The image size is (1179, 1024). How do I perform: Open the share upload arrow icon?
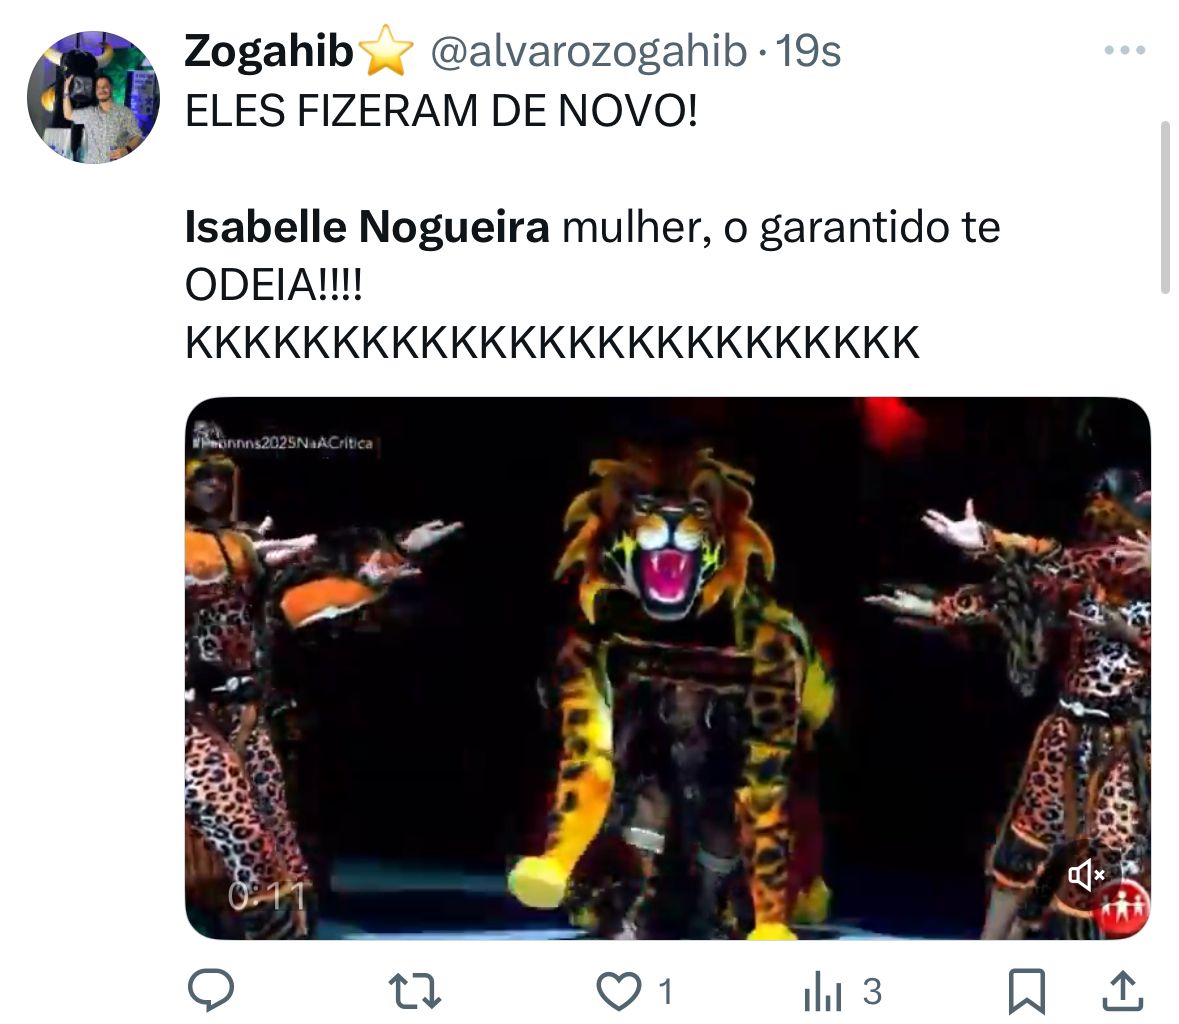[x=1123, y=991]
